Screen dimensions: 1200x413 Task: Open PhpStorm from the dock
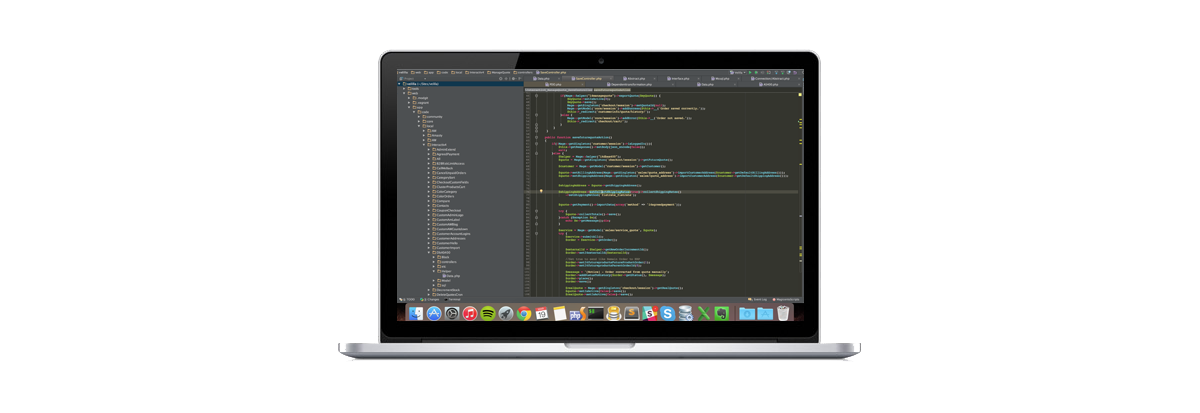pyautogui.click(x=577, y=313)
